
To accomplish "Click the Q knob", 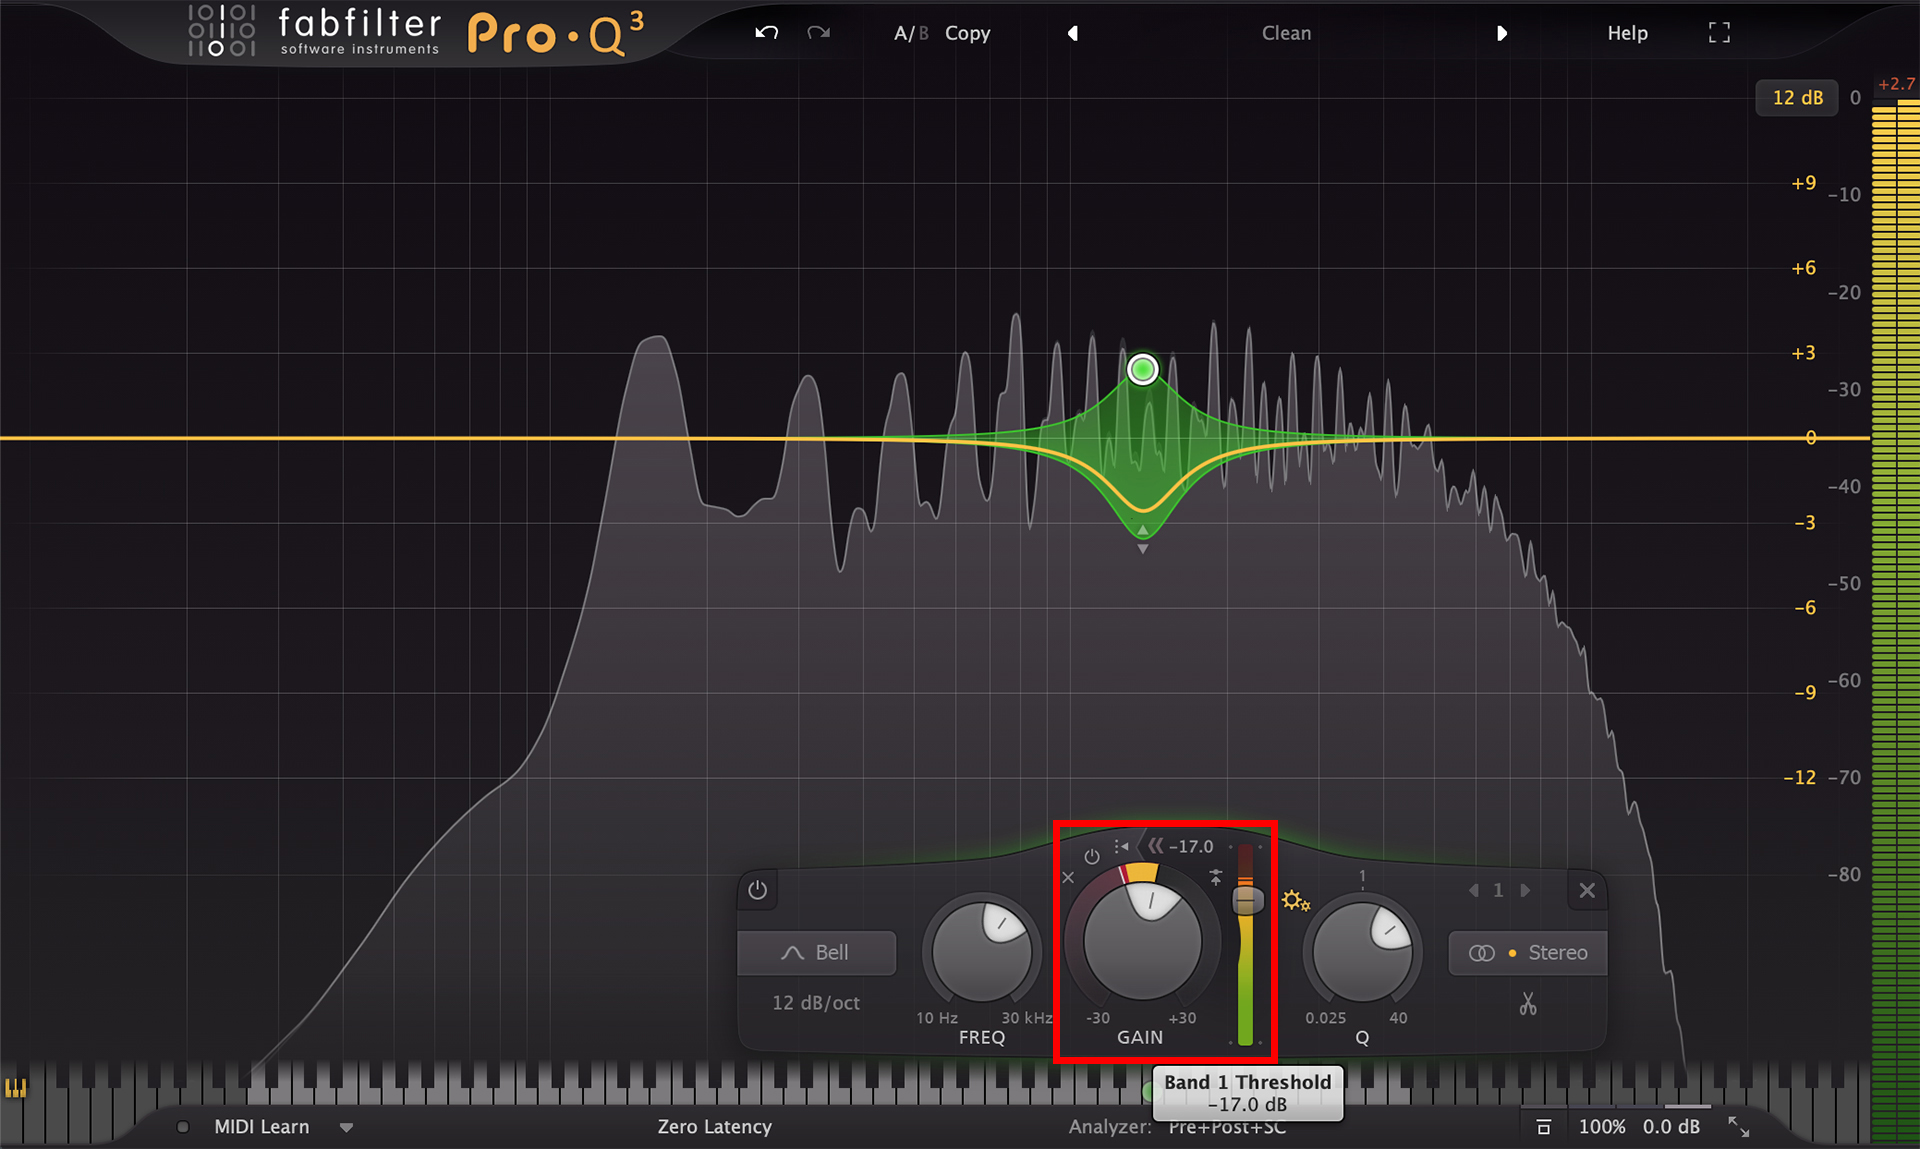I will click(x=1362, y=951).
